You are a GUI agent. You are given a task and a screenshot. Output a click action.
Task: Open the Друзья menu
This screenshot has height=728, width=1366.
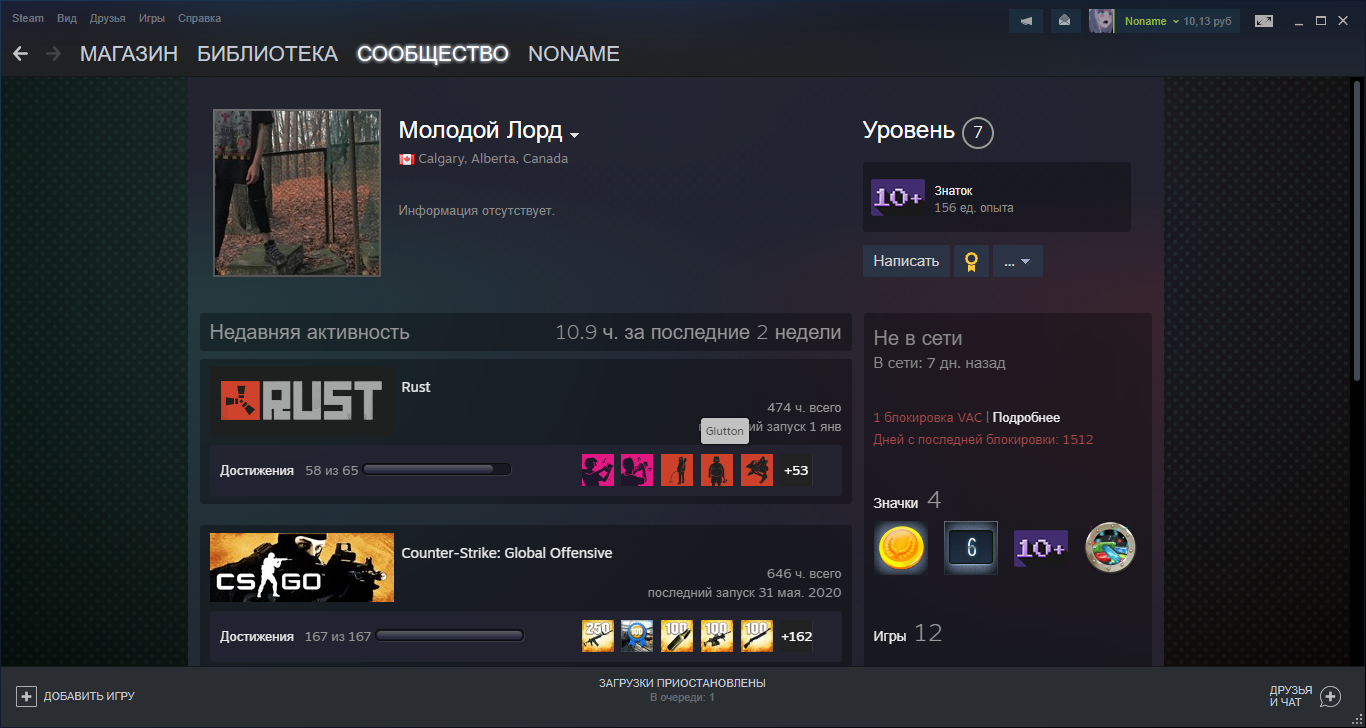coord(108,19)
